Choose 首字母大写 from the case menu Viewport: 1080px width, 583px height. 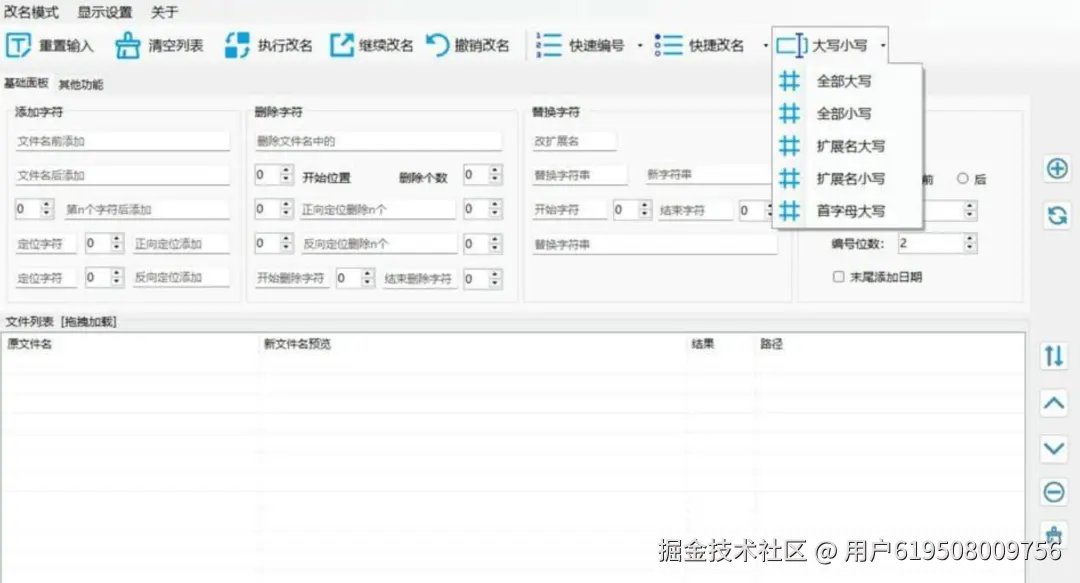coord(852,211)
